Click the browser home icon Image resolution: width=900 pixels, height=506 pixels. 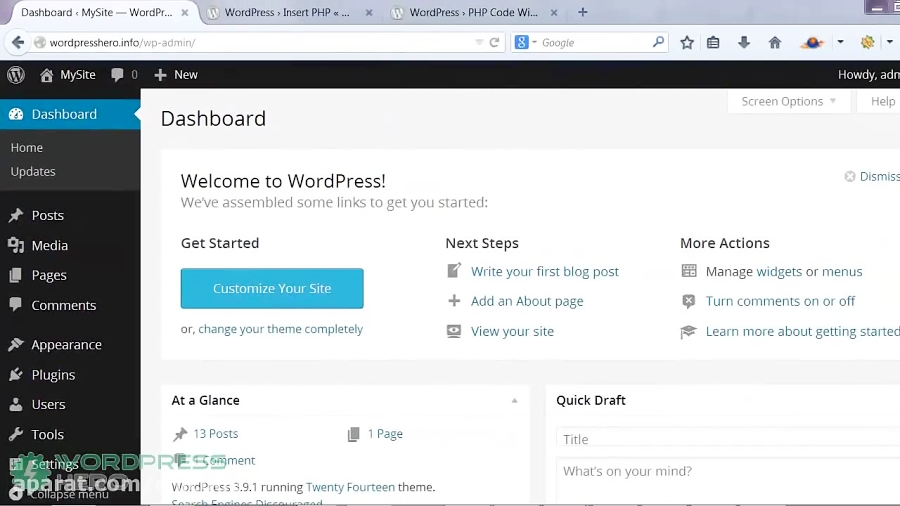tap(775, 42)
